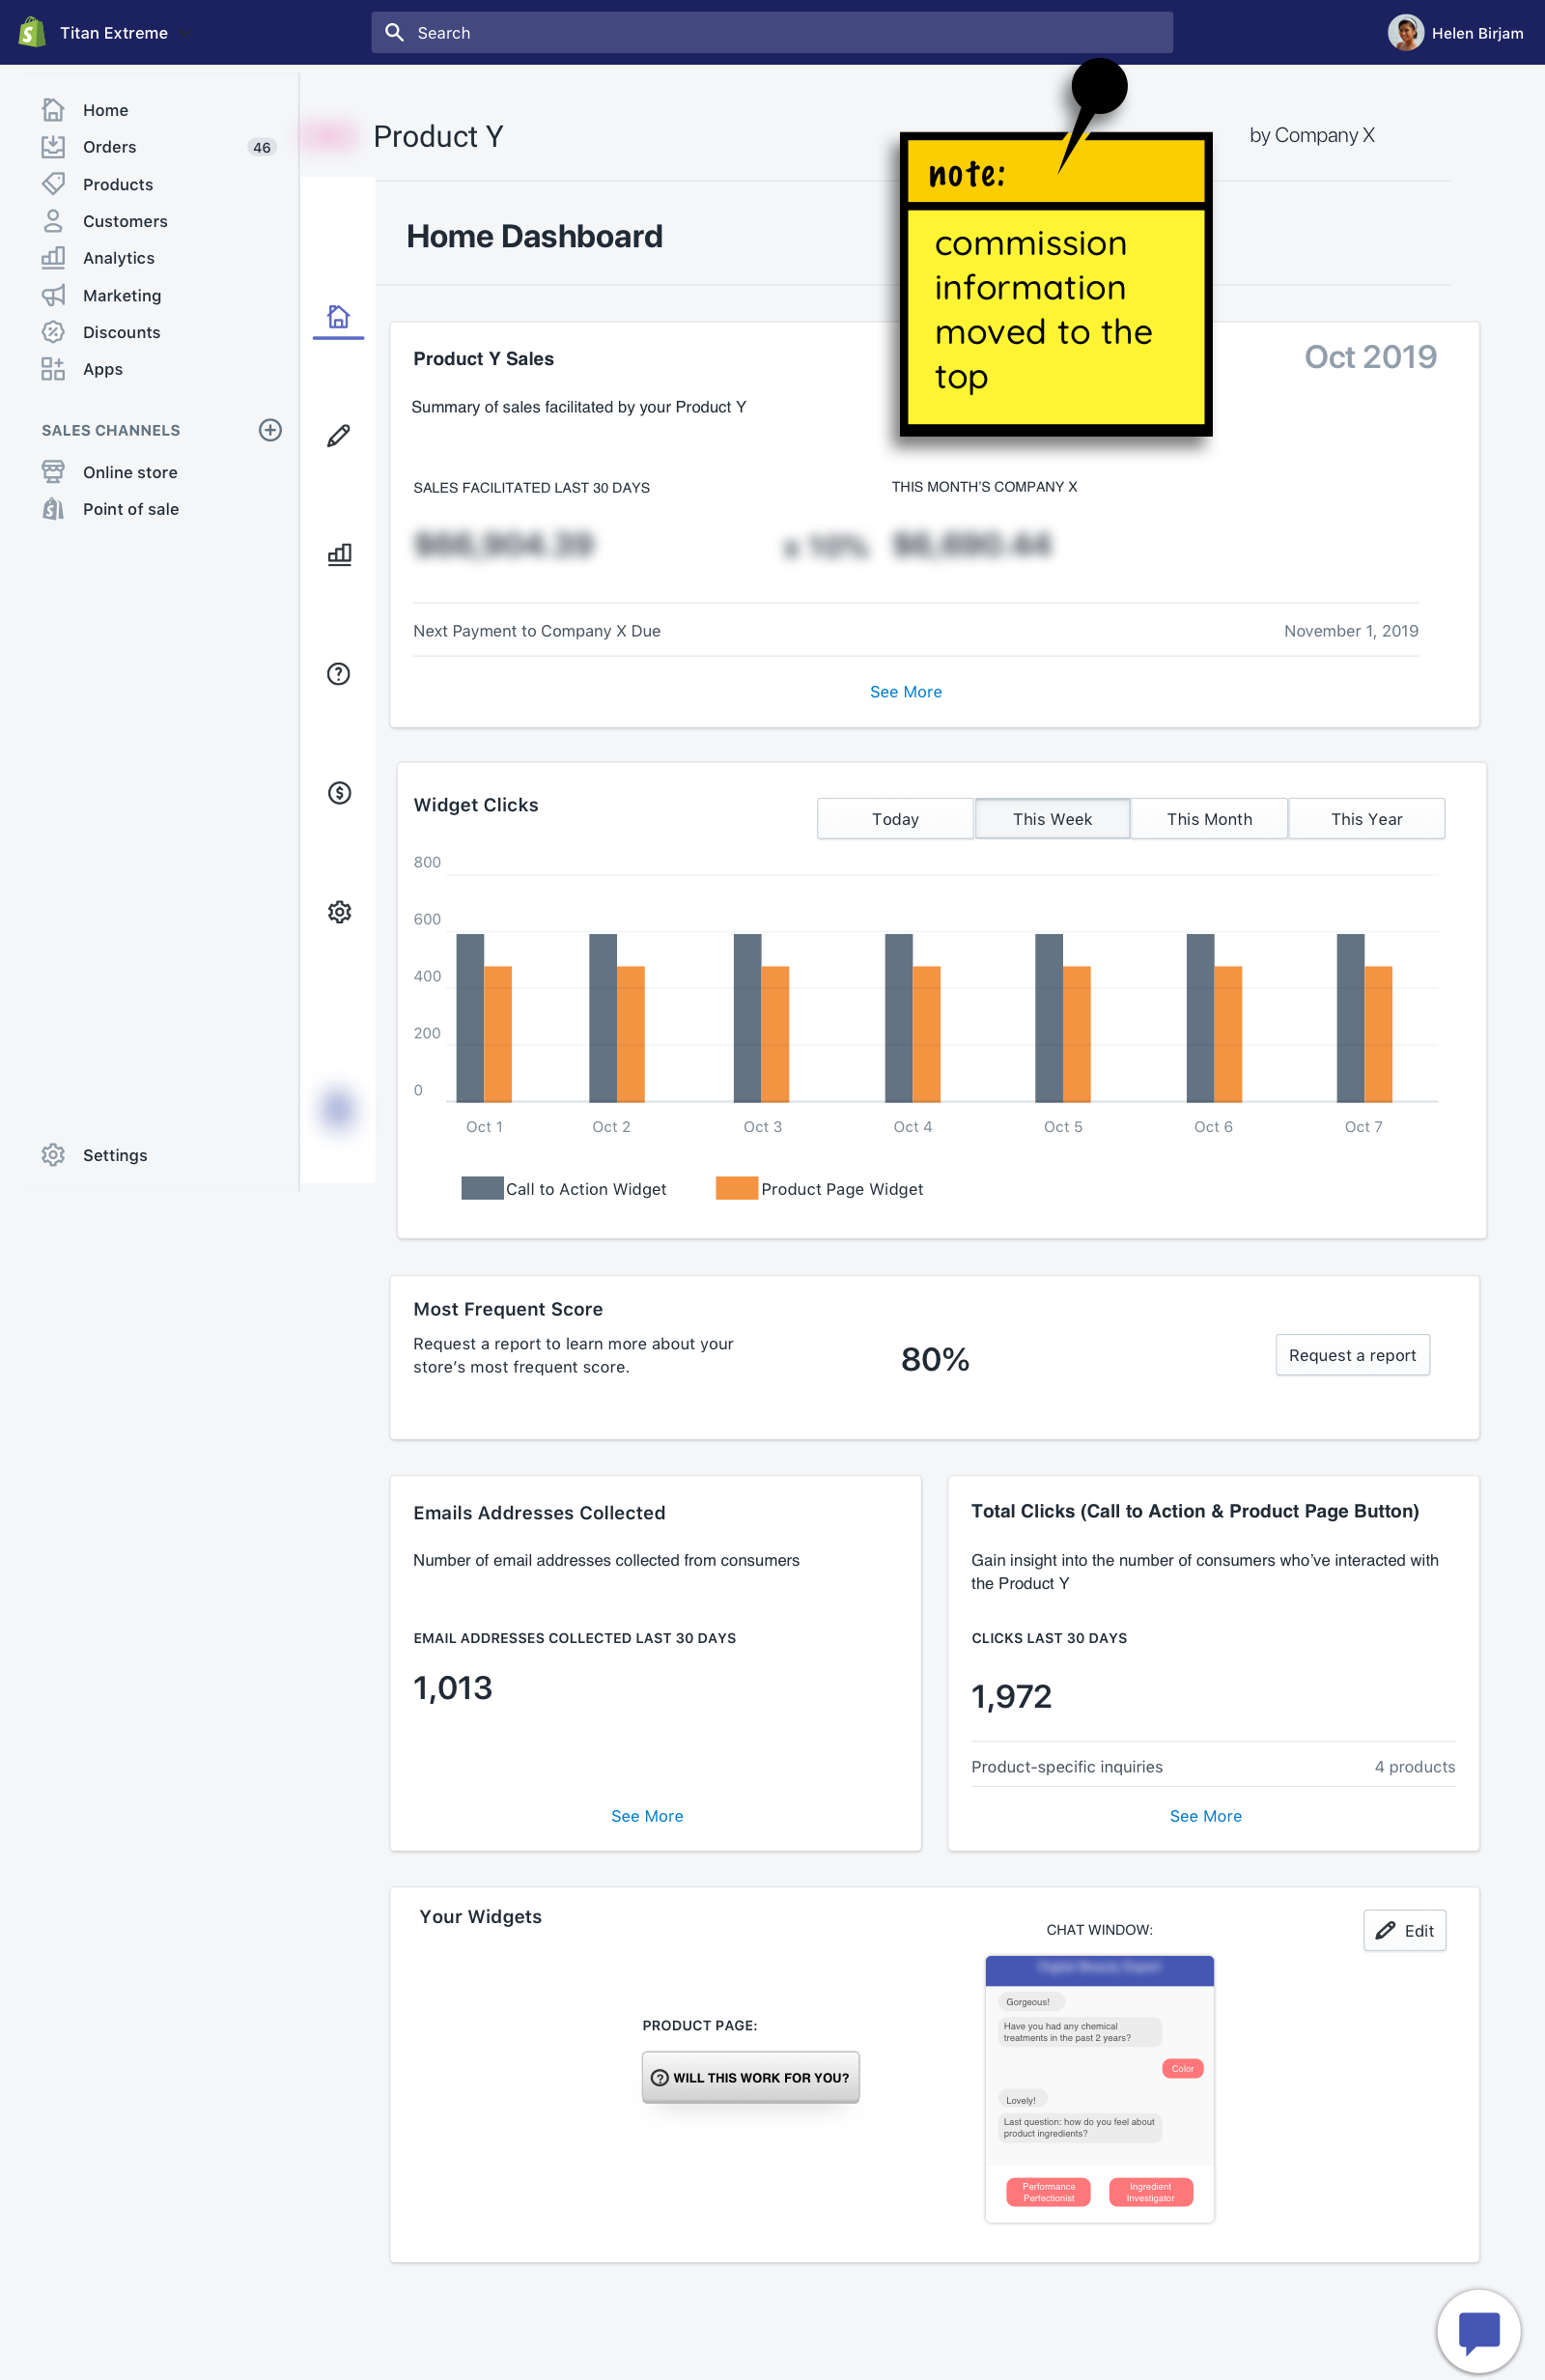Select the This Week tab

pos(1052,819)
